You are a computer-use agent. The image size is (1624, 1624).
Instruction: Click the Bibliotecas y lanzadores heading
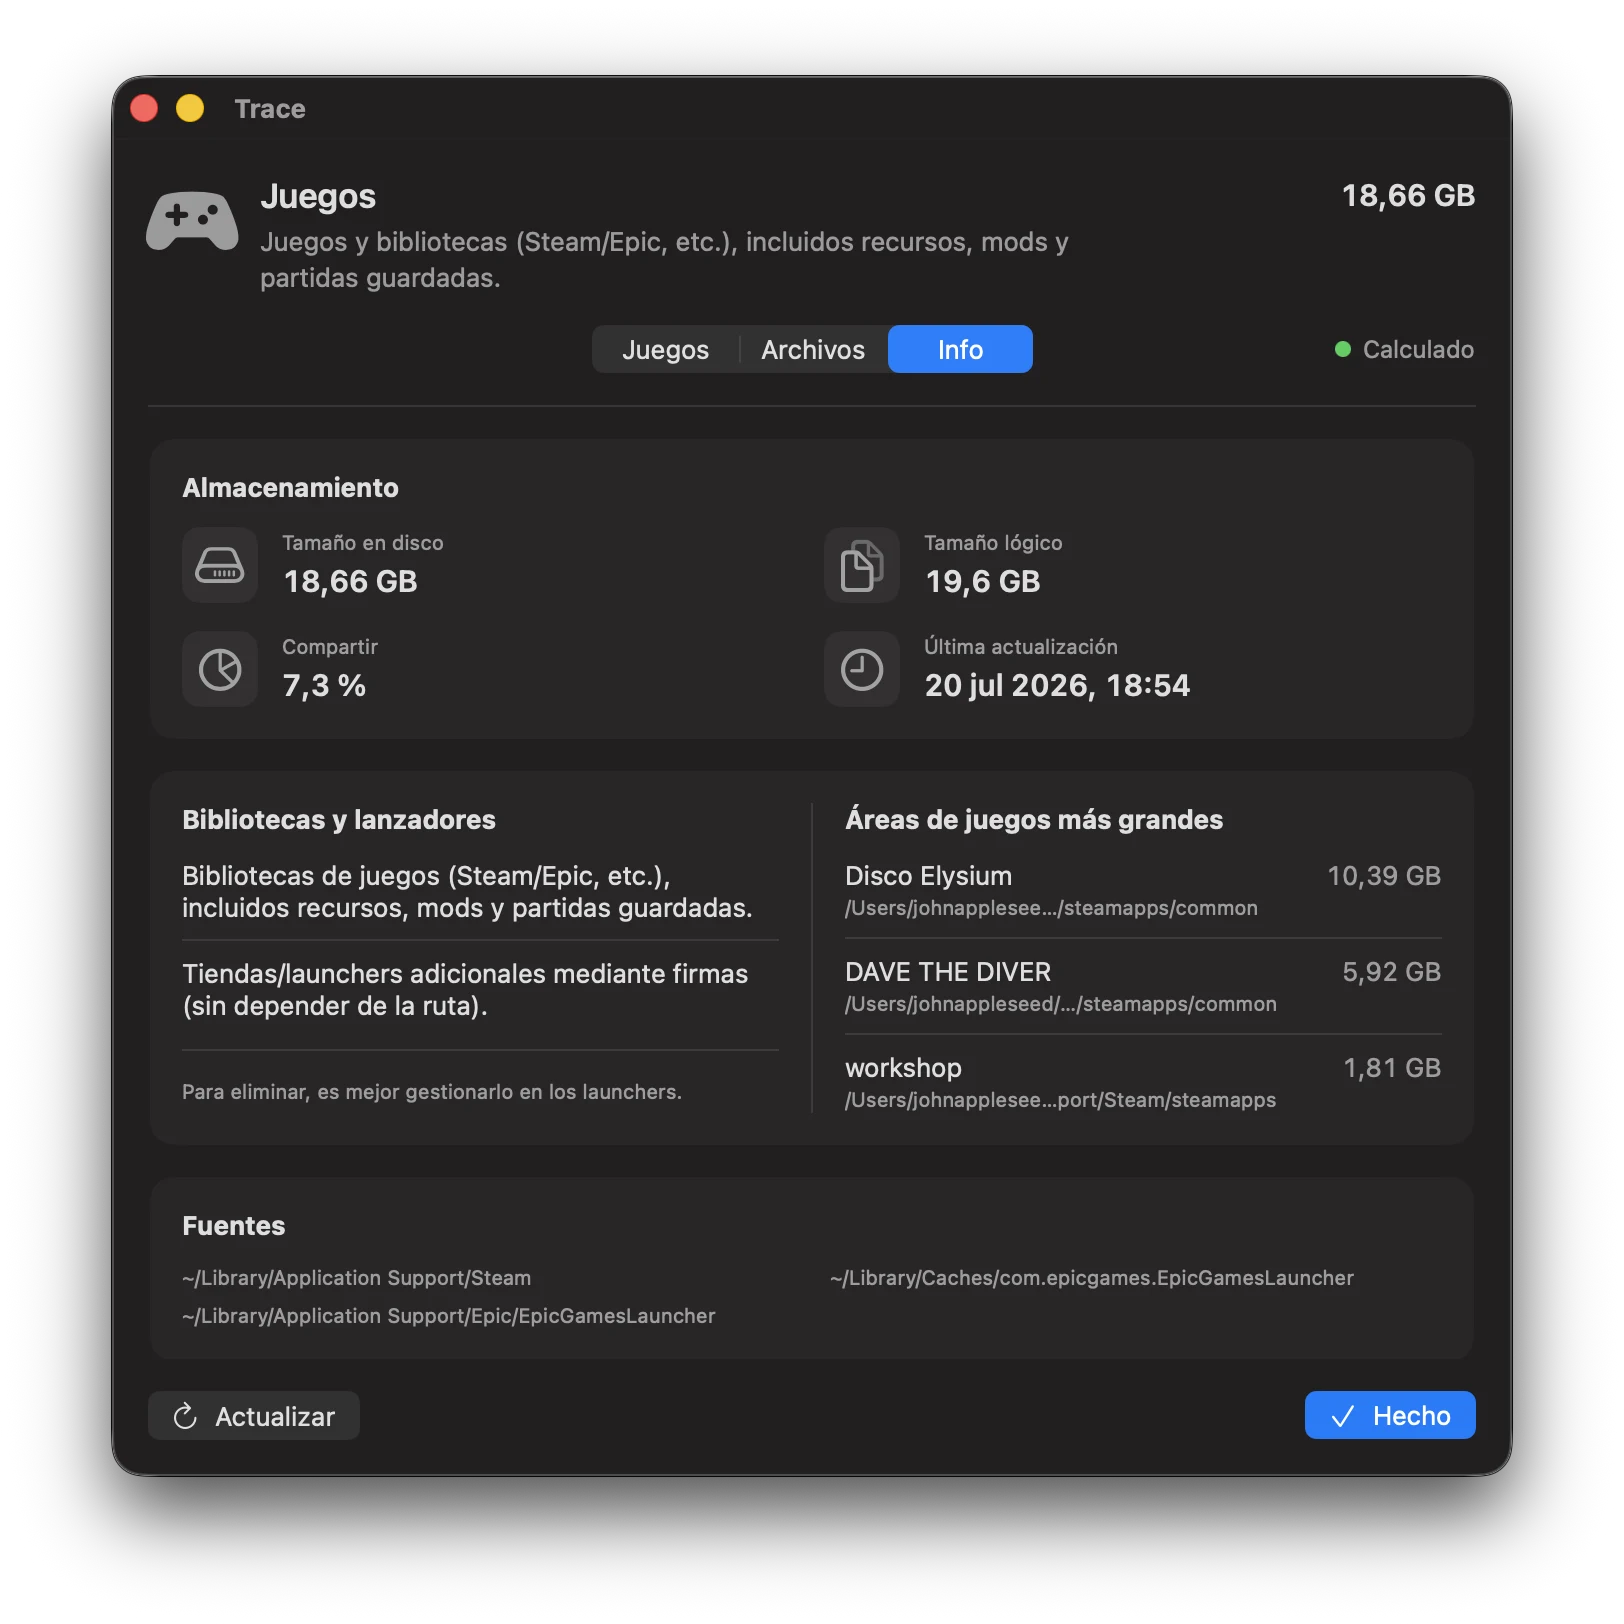point(338,819)
